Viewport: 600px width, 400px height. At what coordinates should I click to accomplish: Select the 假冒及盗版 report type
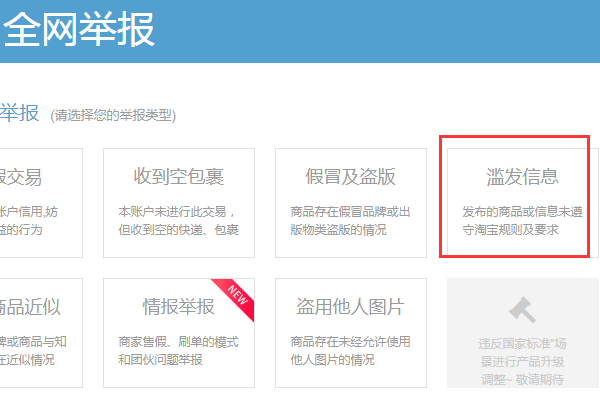[351, 203]
